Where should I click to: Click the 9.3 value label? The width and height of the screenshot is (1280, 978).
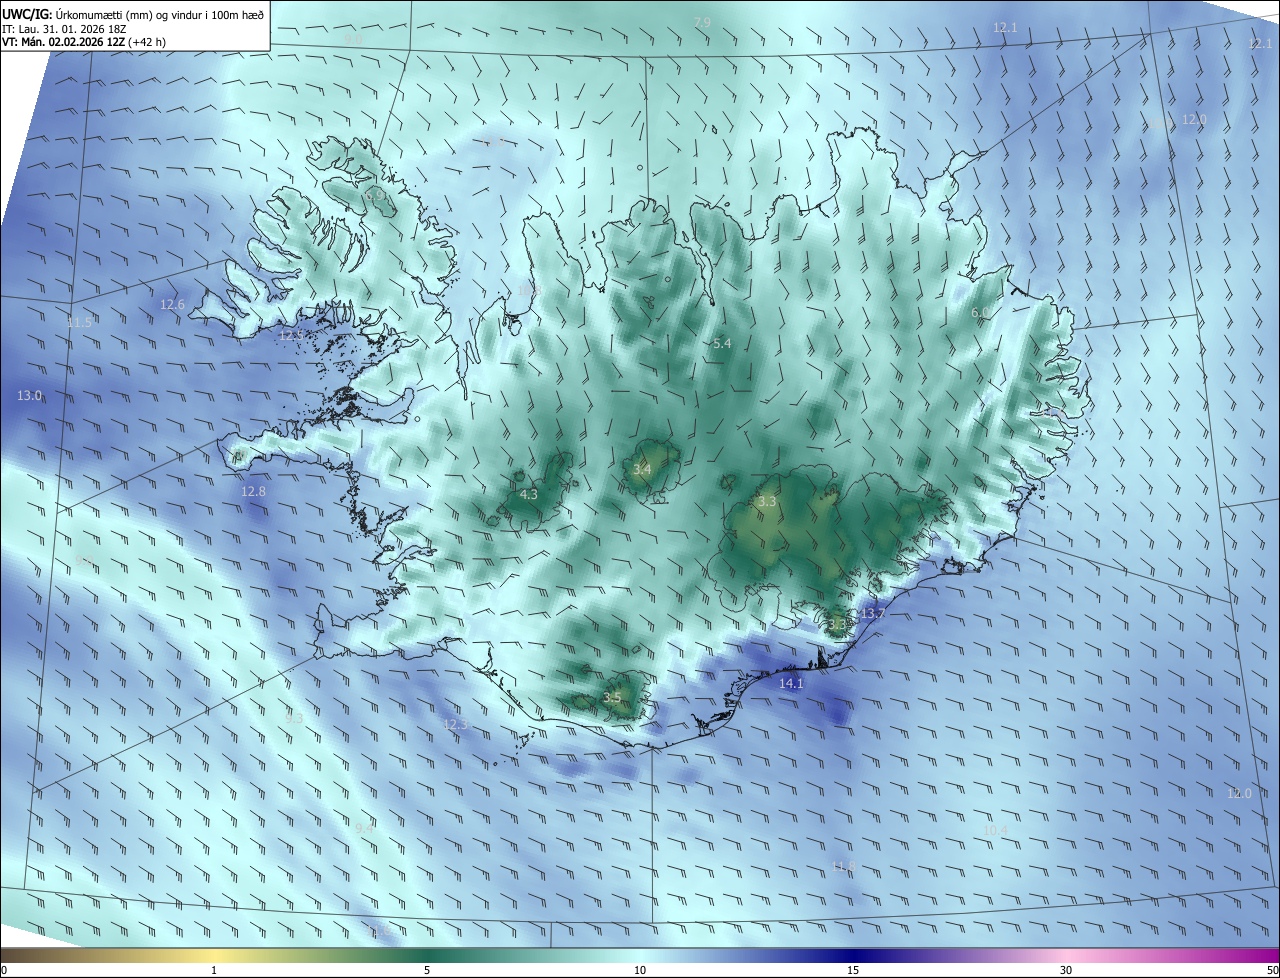294,718
